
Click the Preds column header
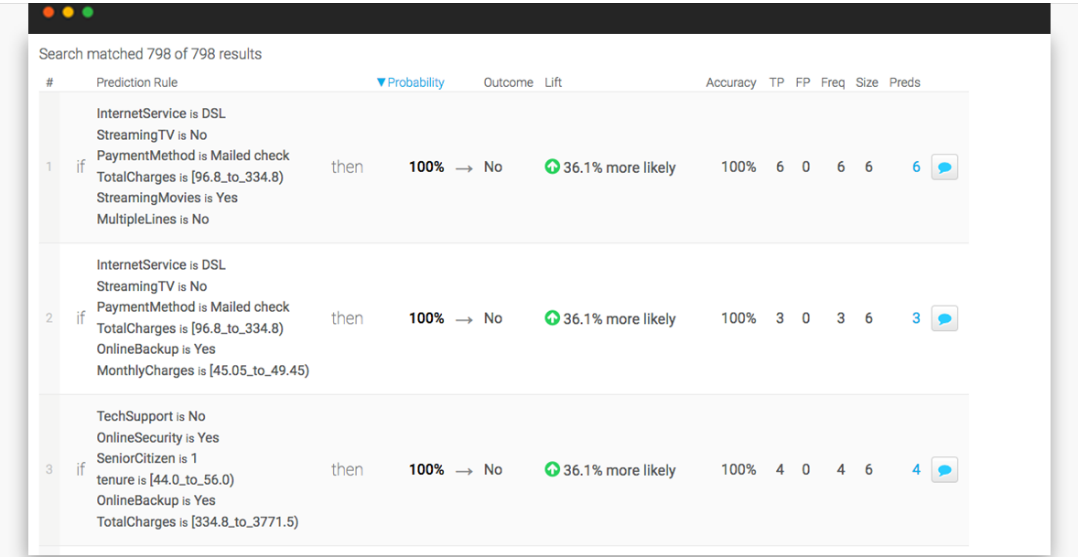(x=904, y=83)
